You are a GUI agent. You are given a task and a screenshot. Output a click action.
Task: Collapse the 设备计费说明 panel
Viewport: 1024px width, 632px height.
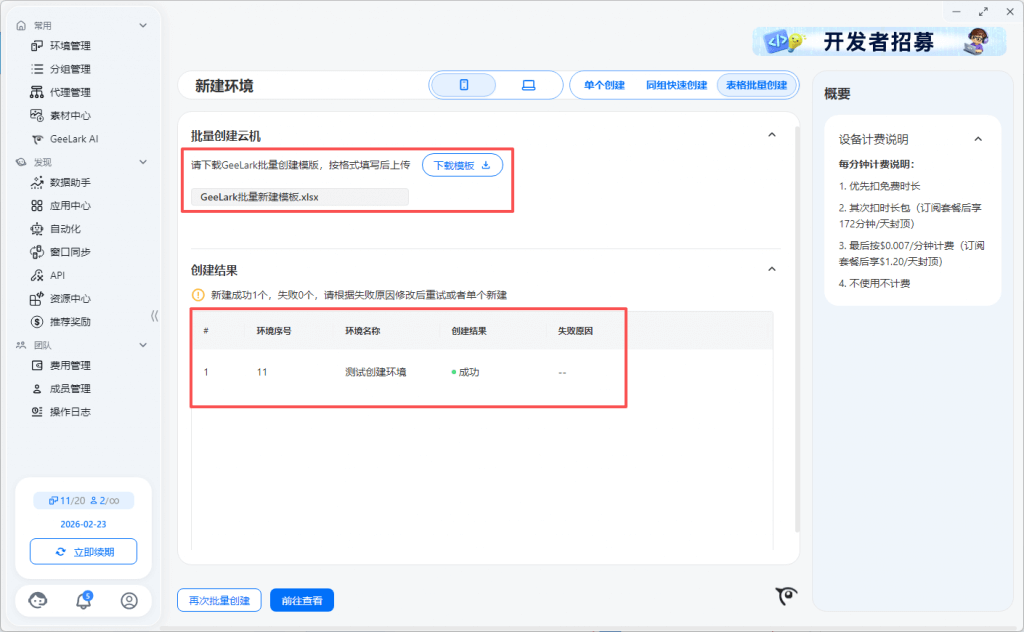point(978,139)
